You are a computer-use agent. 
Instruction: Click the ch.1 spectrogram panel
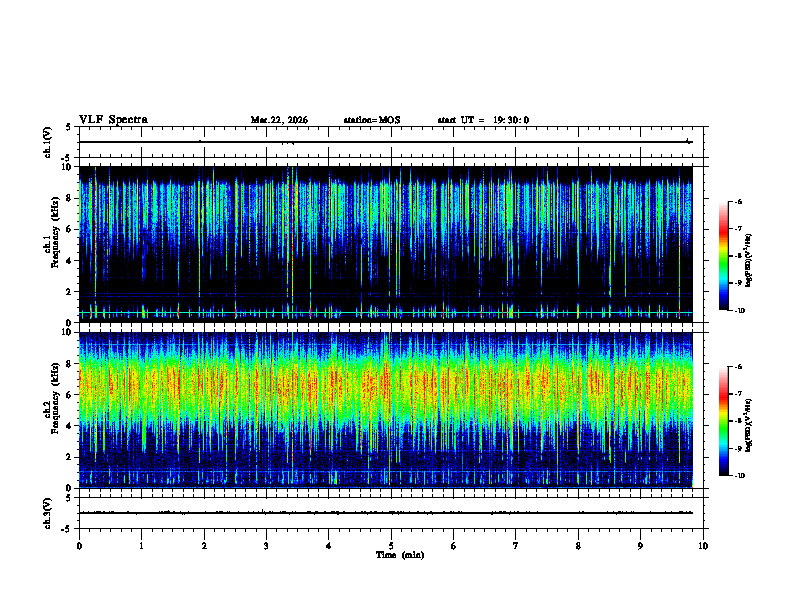point(386,244)
